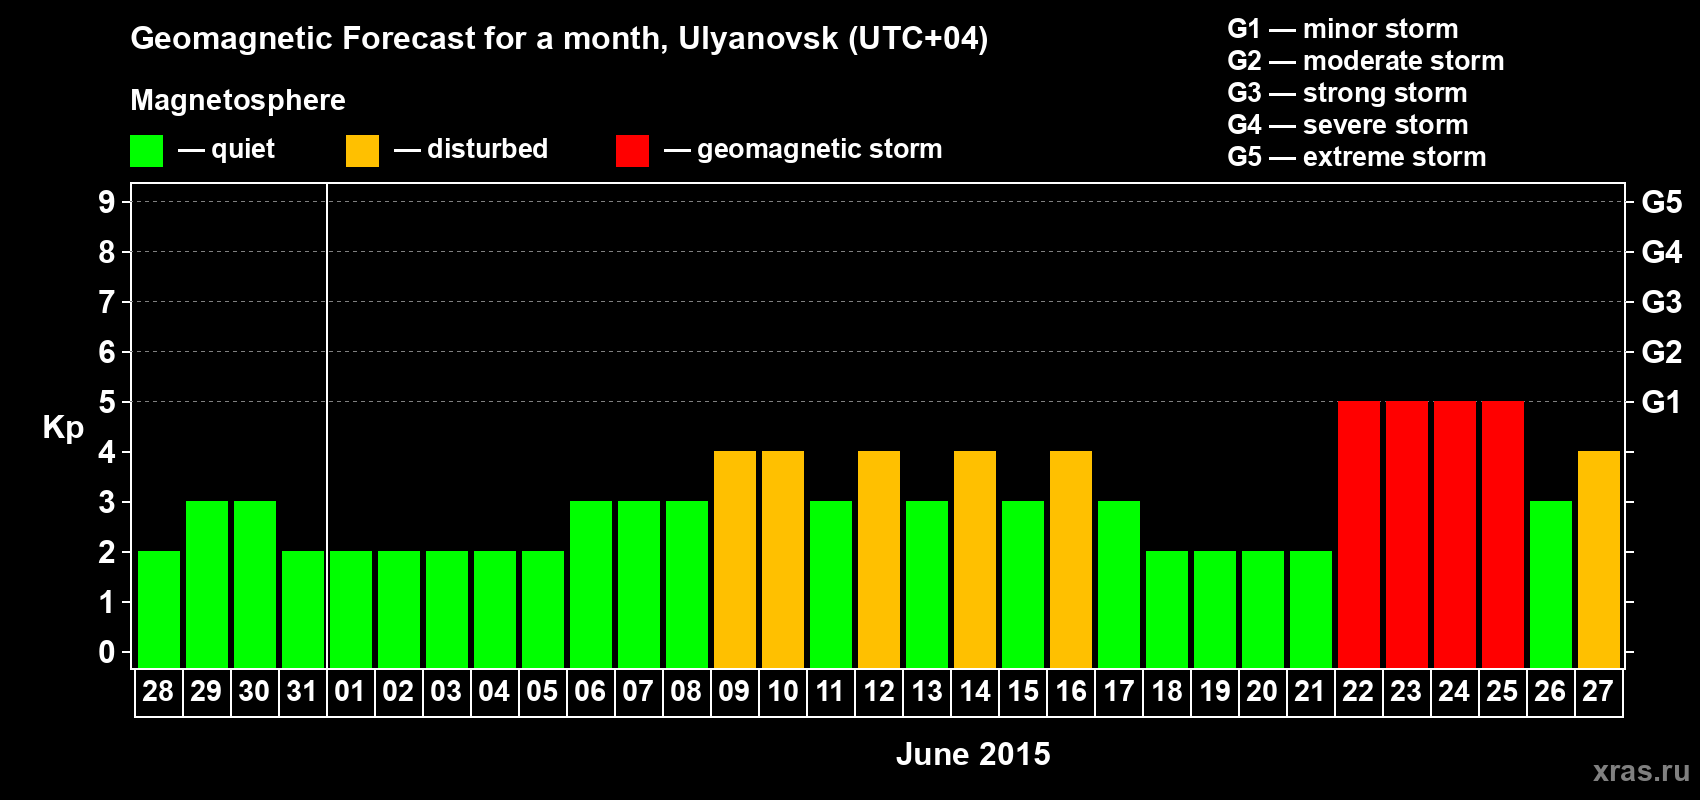Image resolution: width=1700 pixels, height=800 pixels.
Task: Click the green bar for day 13
Action: [x=927, y=584]
